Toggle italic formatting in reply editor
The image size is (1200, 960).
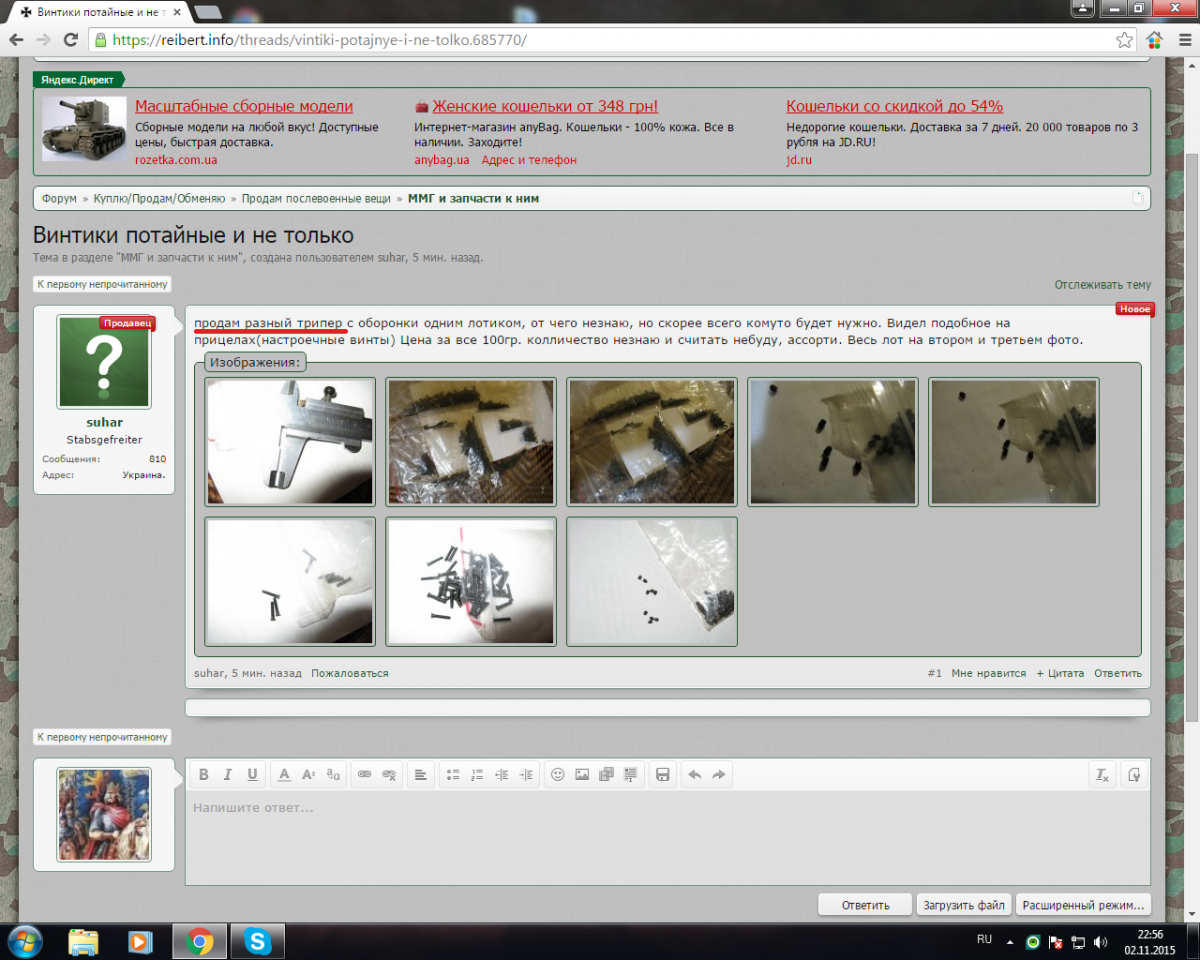coord(228,774)
